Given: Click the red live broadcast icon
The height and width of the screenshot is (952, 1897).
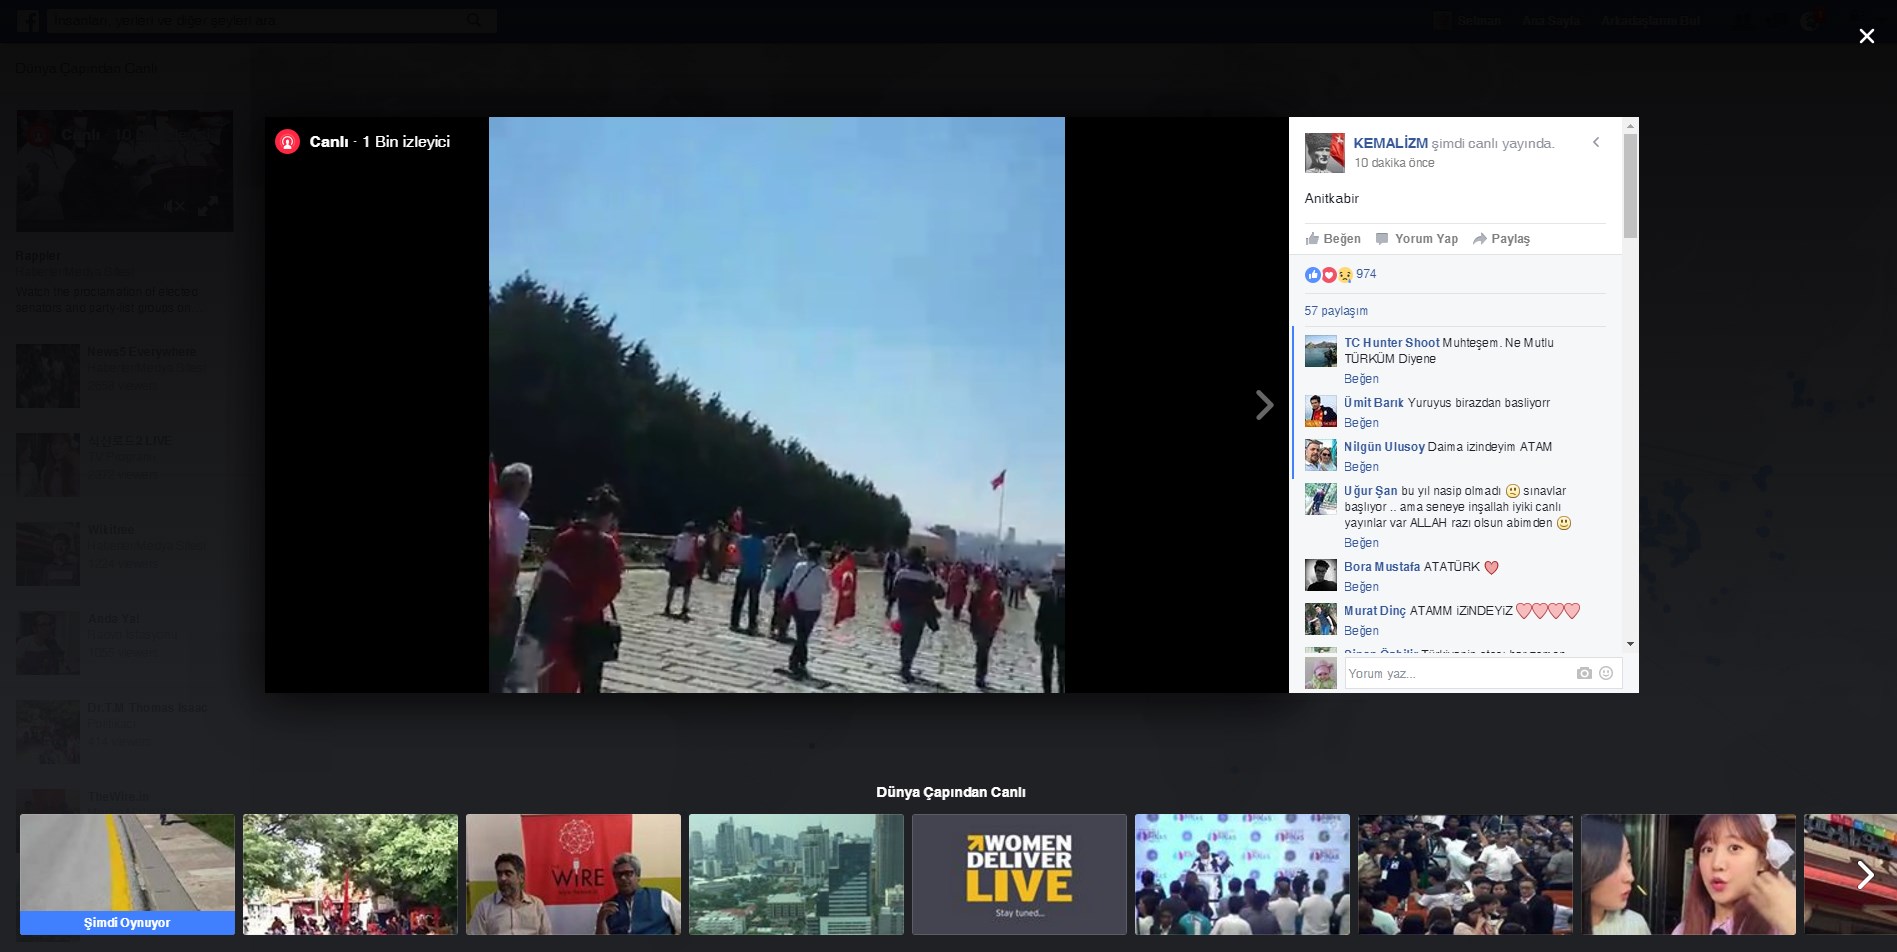Looking at the screenshot, I should pyautogui.click(x=287, y=142).
